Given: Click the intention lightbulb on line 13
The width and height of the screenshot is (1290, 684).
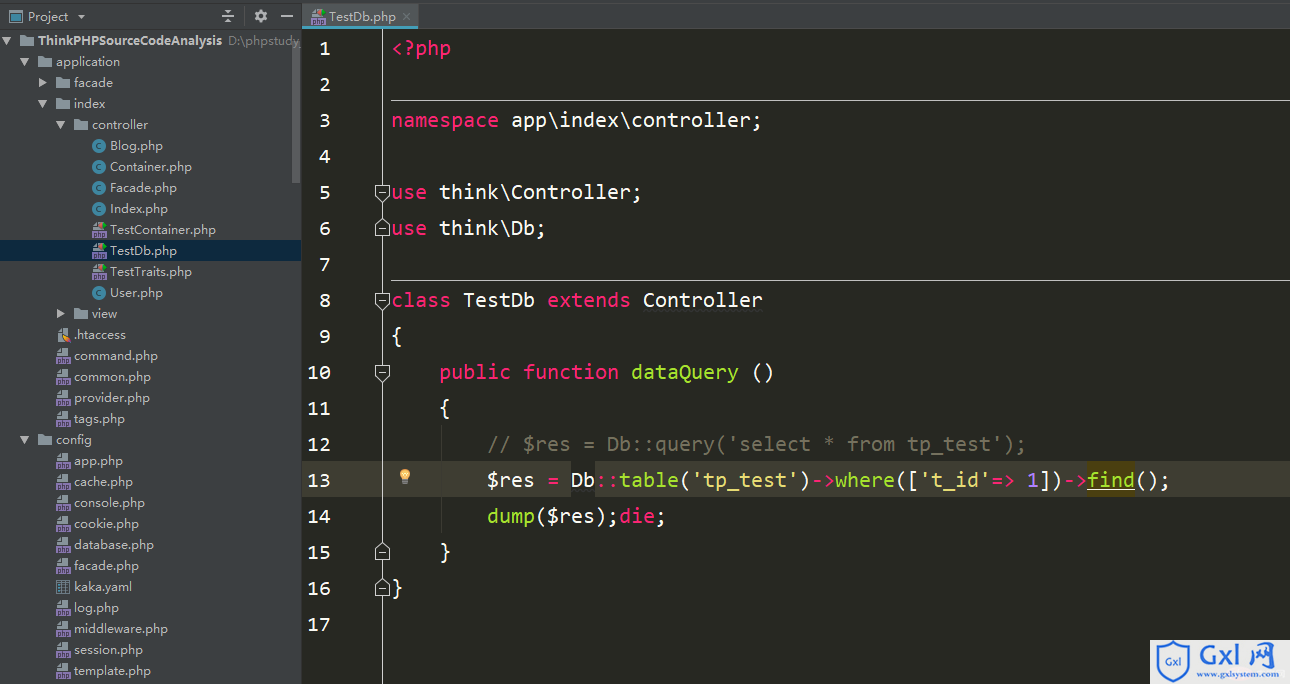Looking at the screenshot, I should pyautogui.click(x=405, y=477).
